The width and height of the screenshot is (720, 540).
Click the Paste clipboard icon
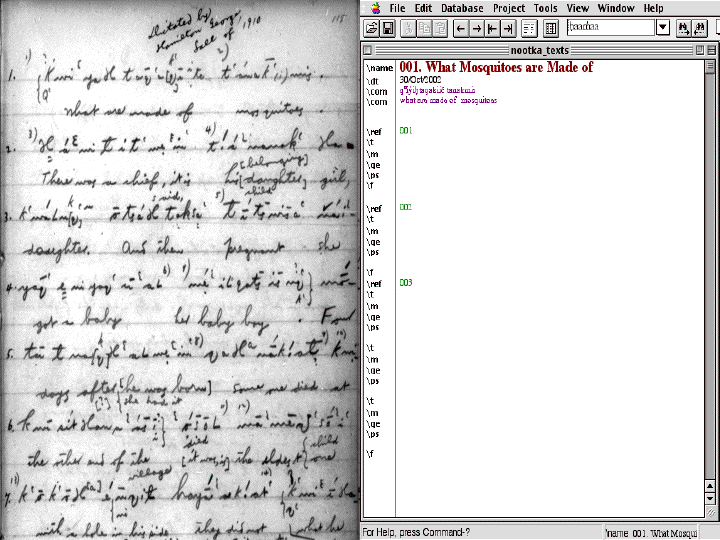tap(440, 28)
